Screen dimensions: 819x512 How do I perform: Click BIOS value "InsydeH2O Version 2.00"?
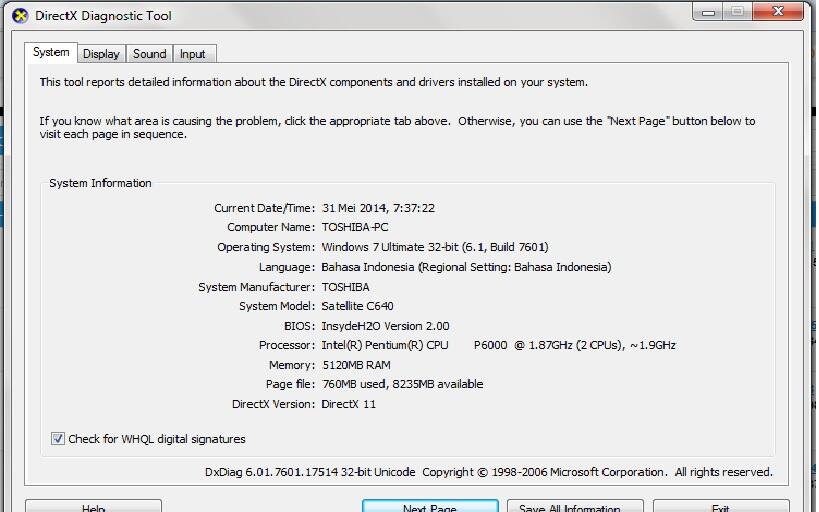(385, 326)
